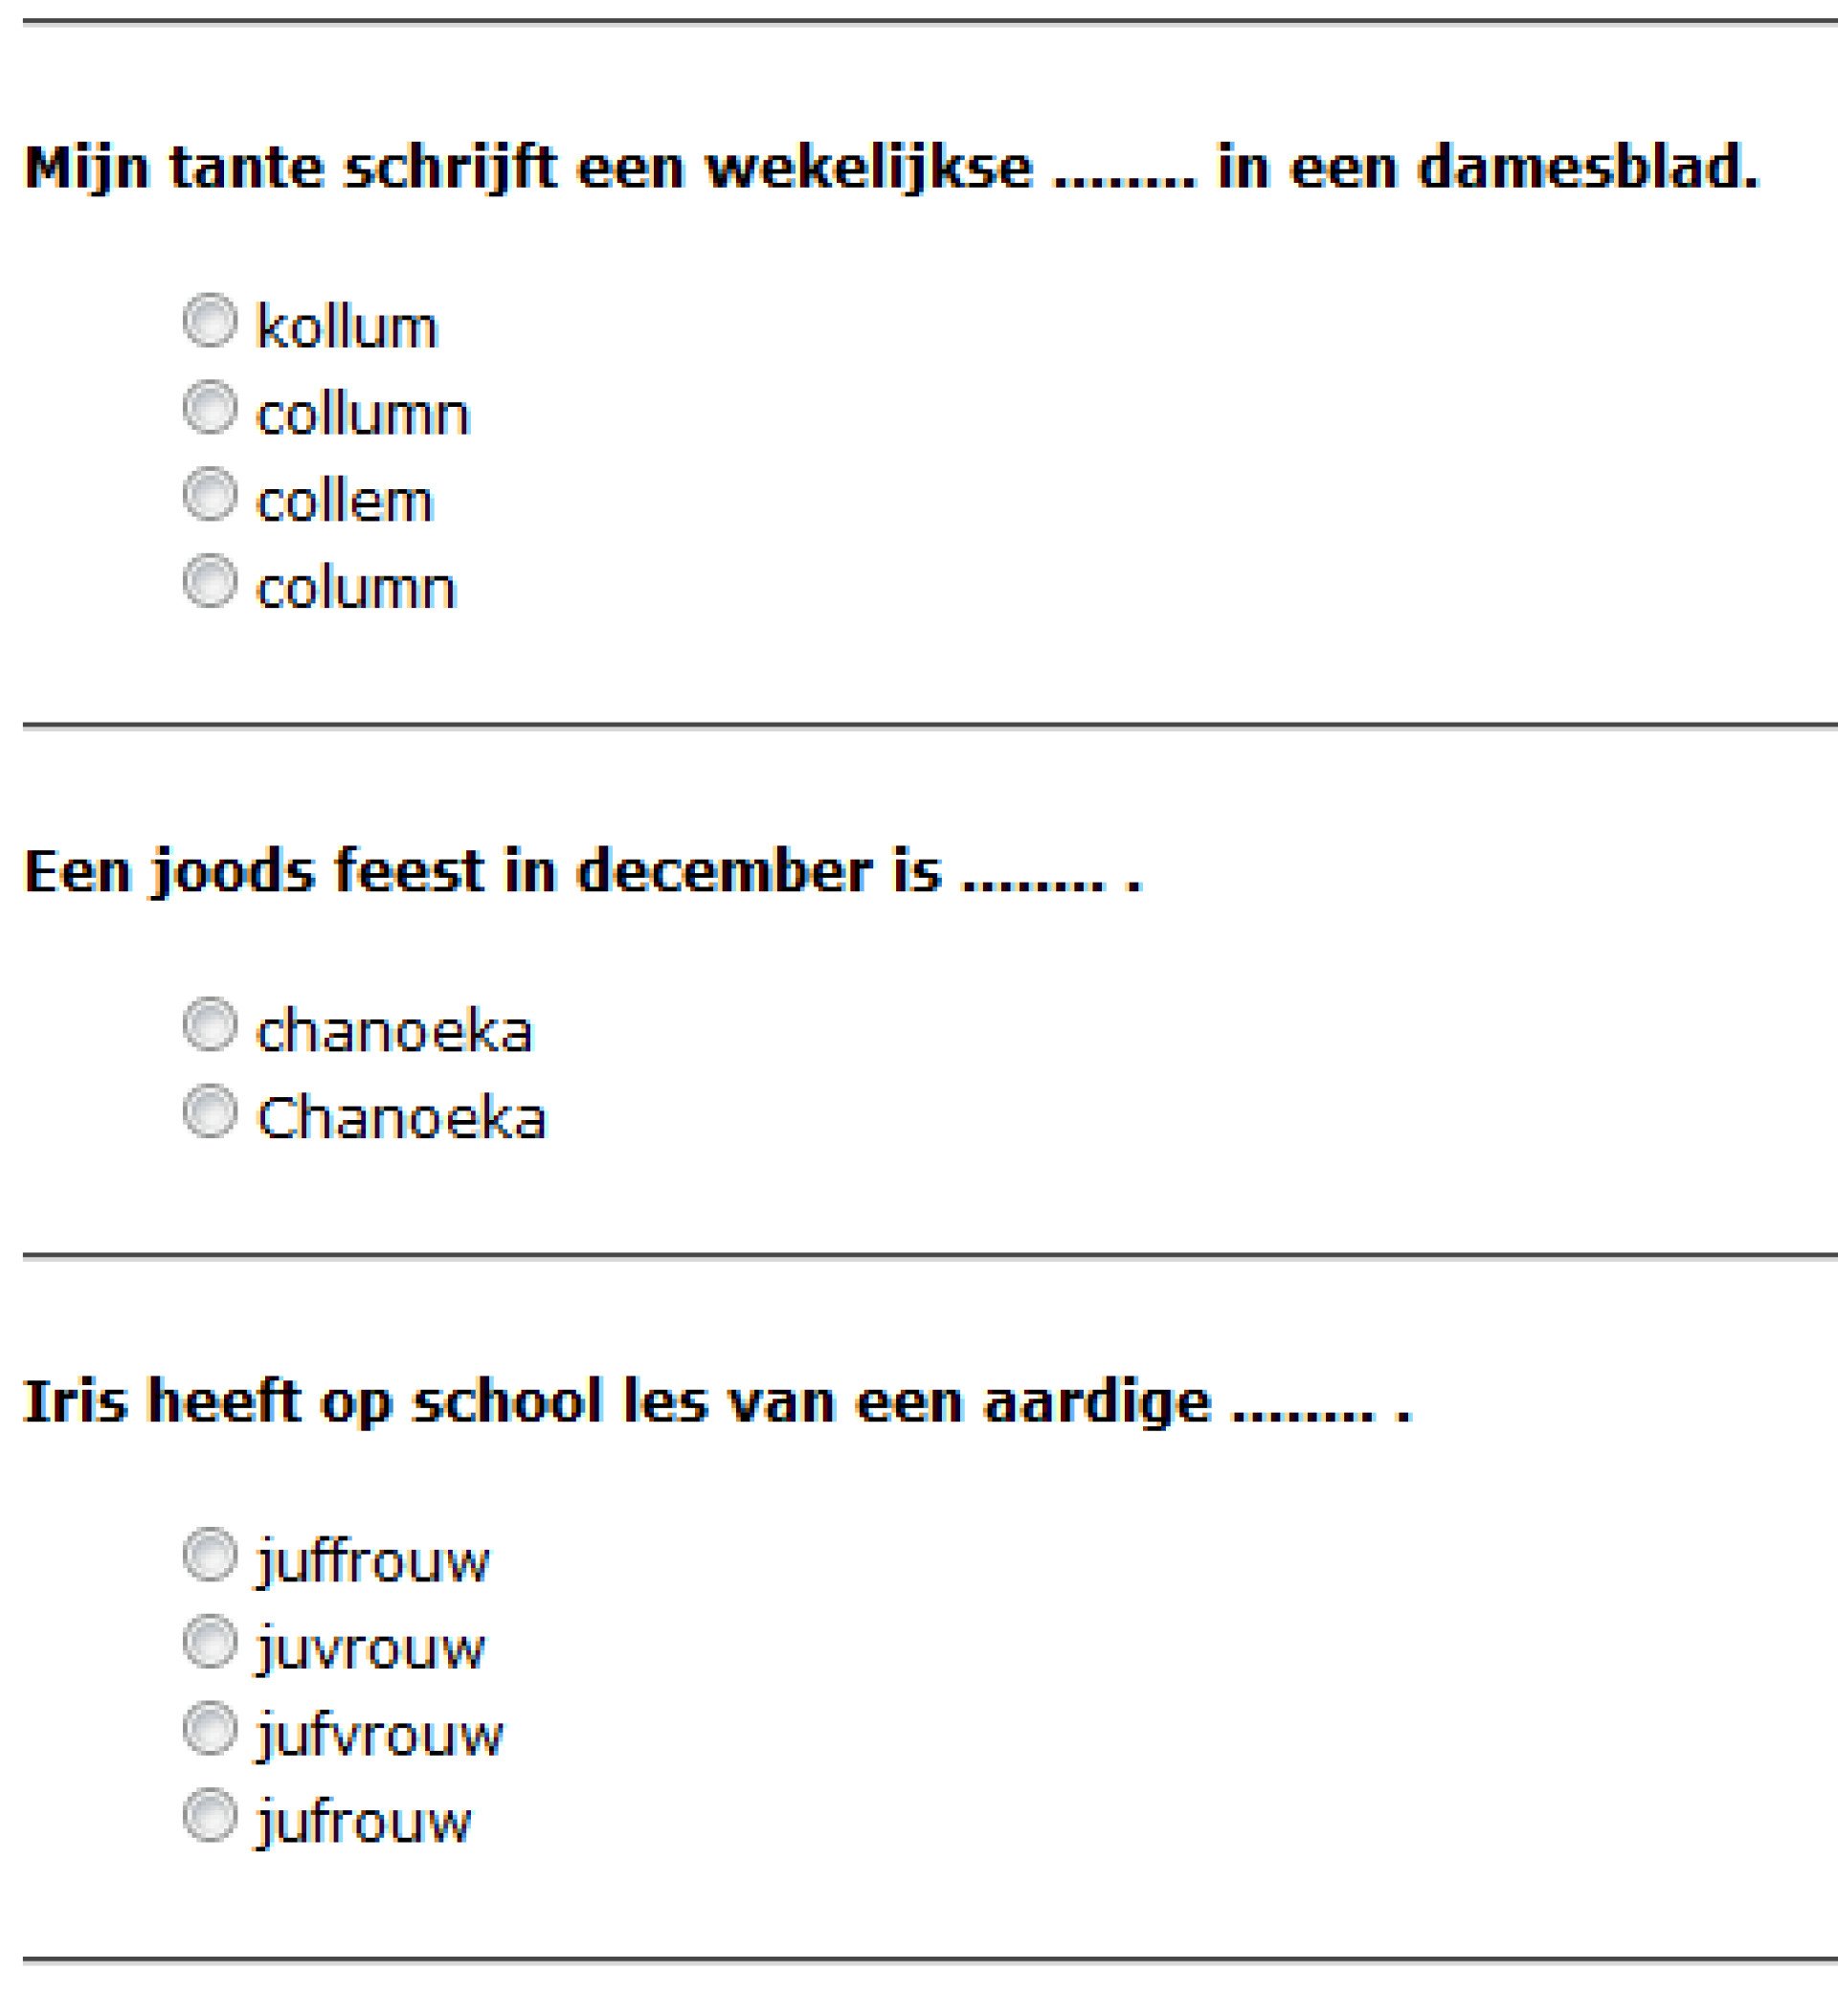This screenshot has width=1838, height=2016.
Task: Choose the collumn radio button
Action: (x=210, y=407)
